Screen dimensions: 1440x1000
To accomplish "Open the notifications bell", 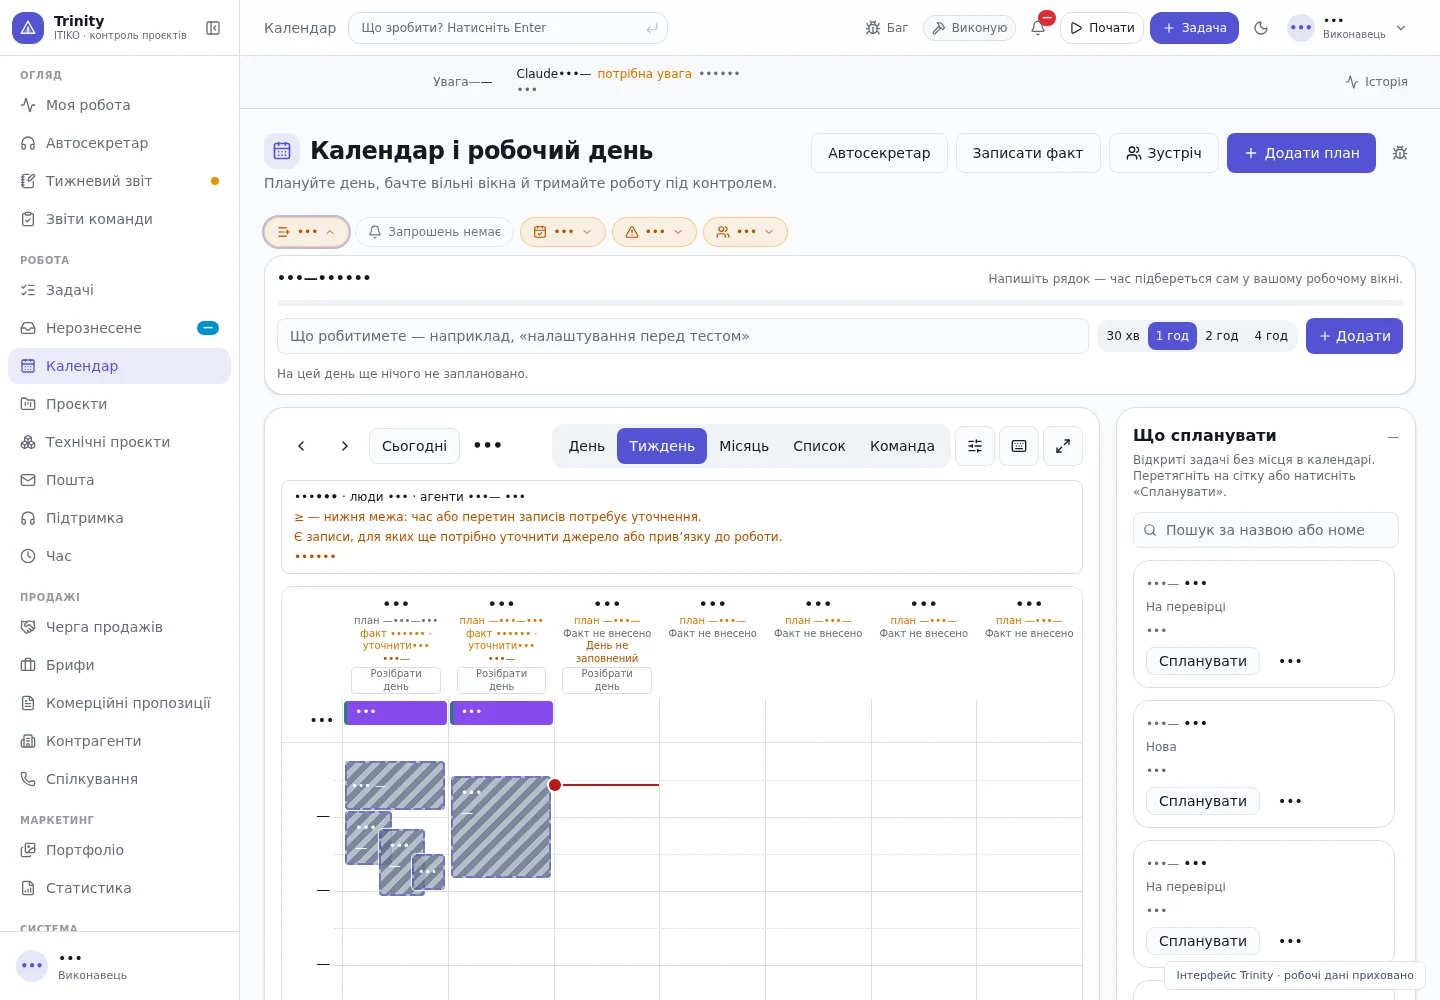I will pyautogui.click(x=1038, y=28).
